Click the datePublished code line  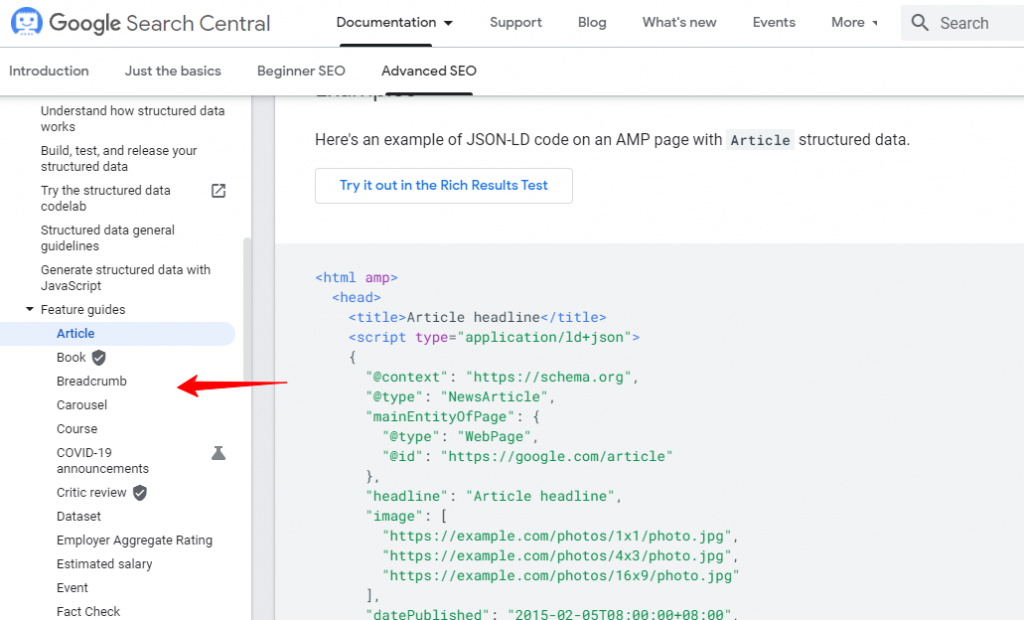(x=551, y=614)
